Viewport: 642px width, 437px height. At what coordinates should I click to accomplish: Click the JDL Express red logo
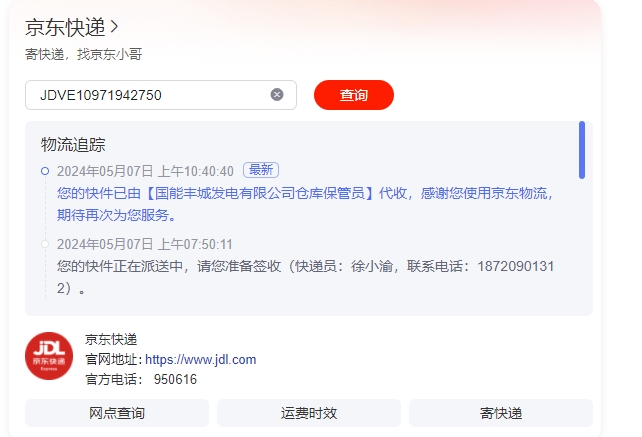pyautogui.click(x=49, y=356)
